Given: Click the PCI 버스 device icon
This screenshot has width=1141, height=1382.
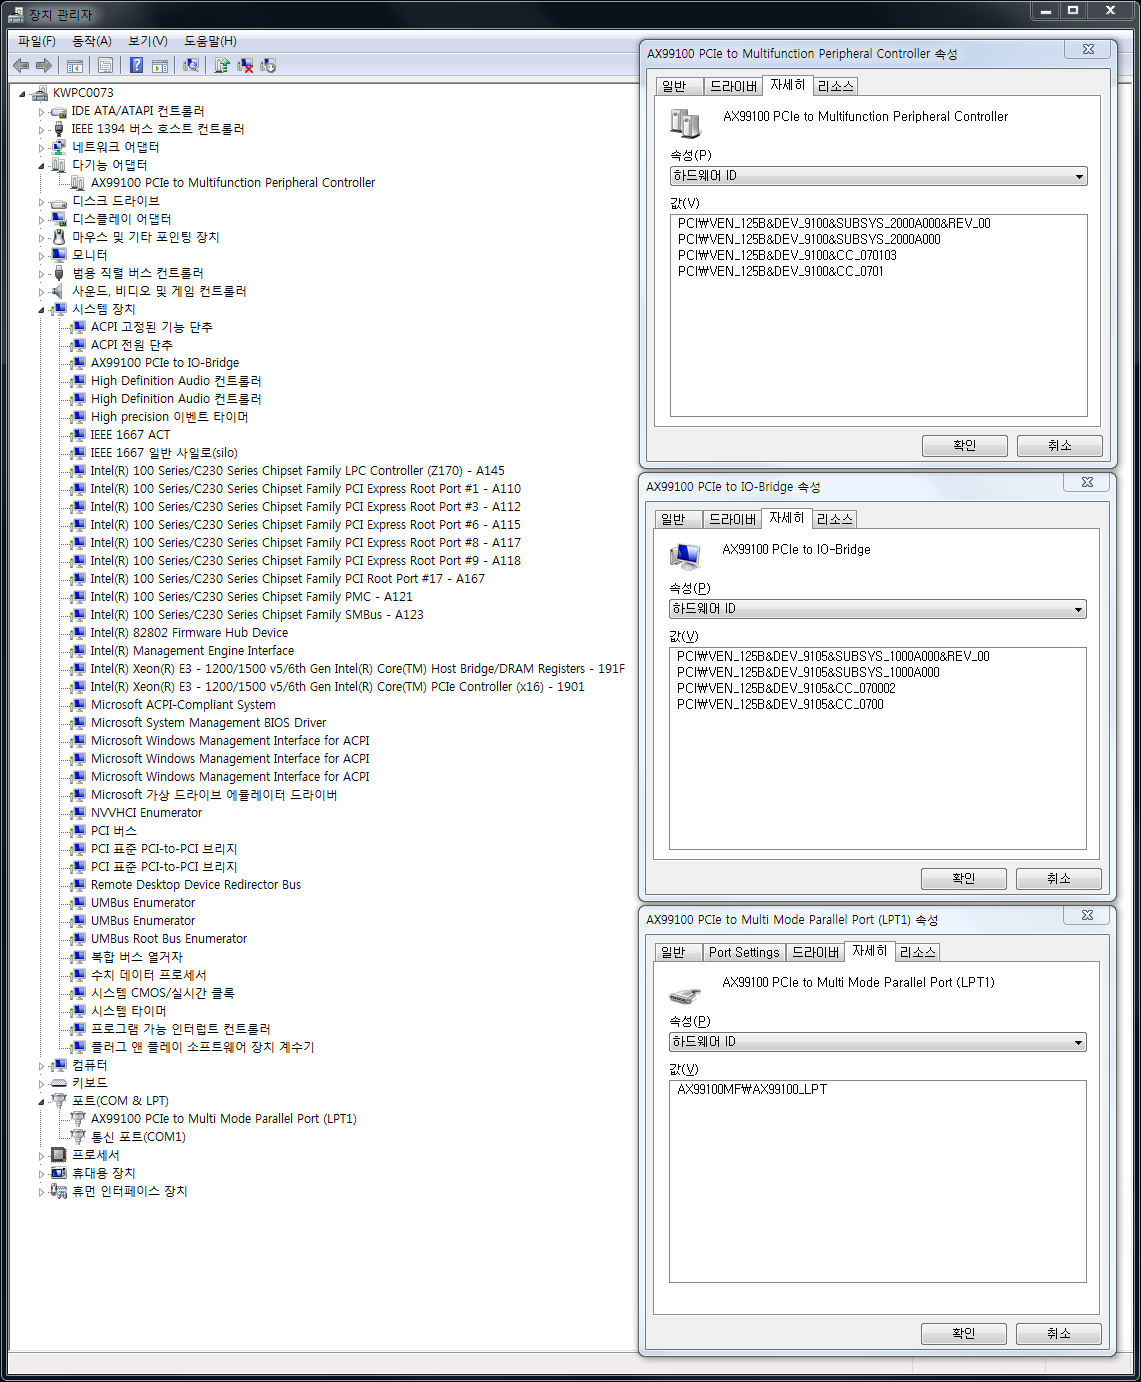Looking at the screenshot, I should (x=78, y=831).
